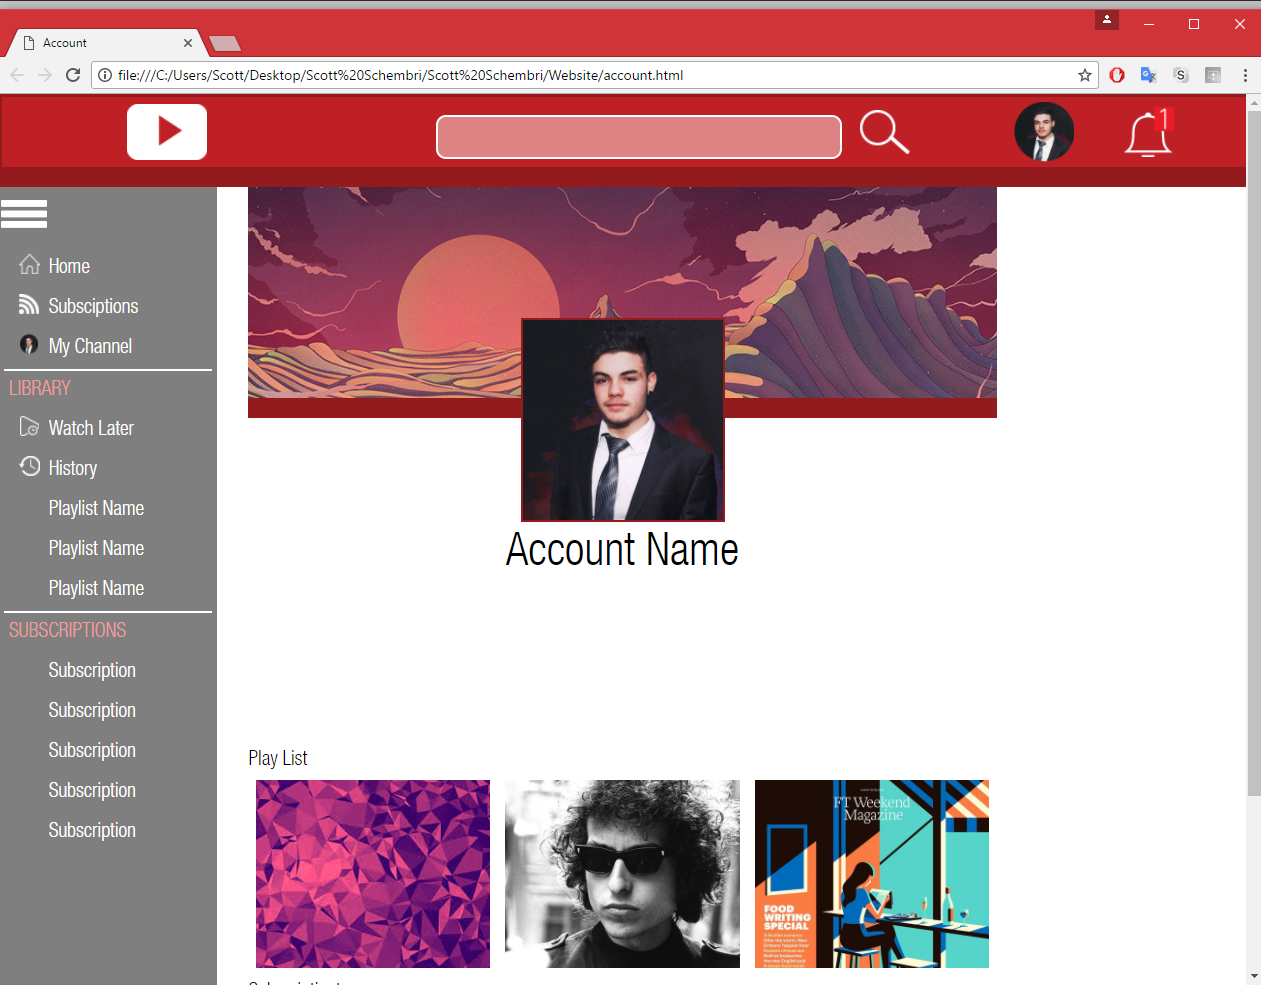Click the scrollbar up arrow
This screenshot has height=985, width=1261.
[x=1254, y=103]
